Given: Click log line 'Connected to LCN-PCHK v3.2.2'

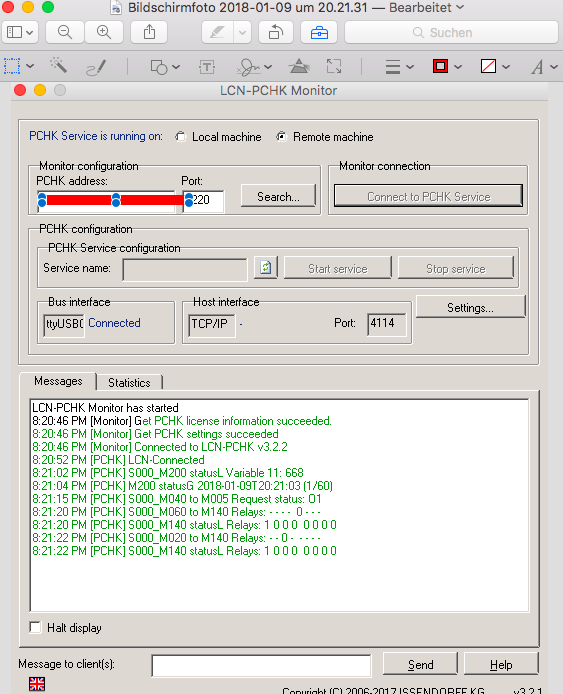Looking at the screenshot, I should point(160,447).
